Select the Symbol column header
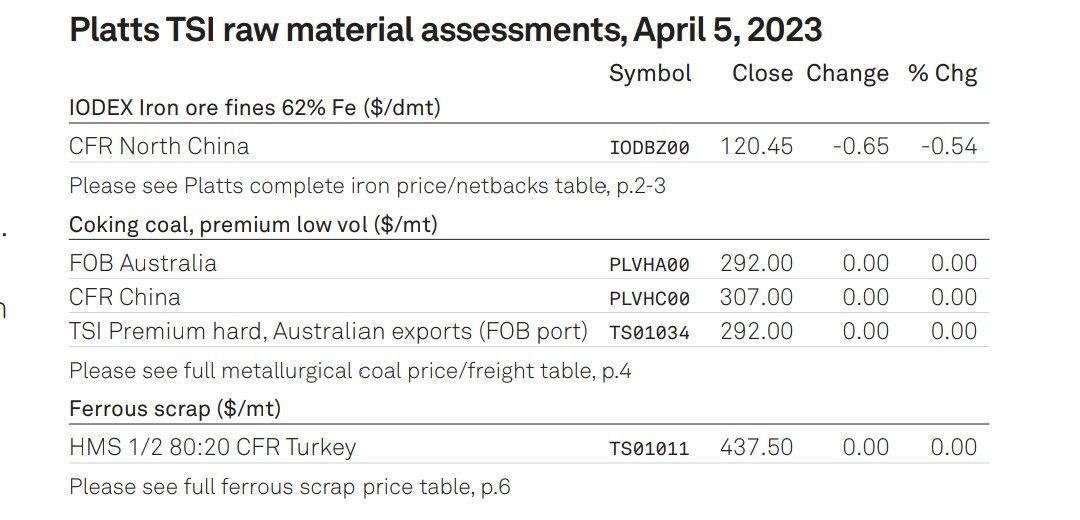The image size is (1080, 520). (650, 74)
